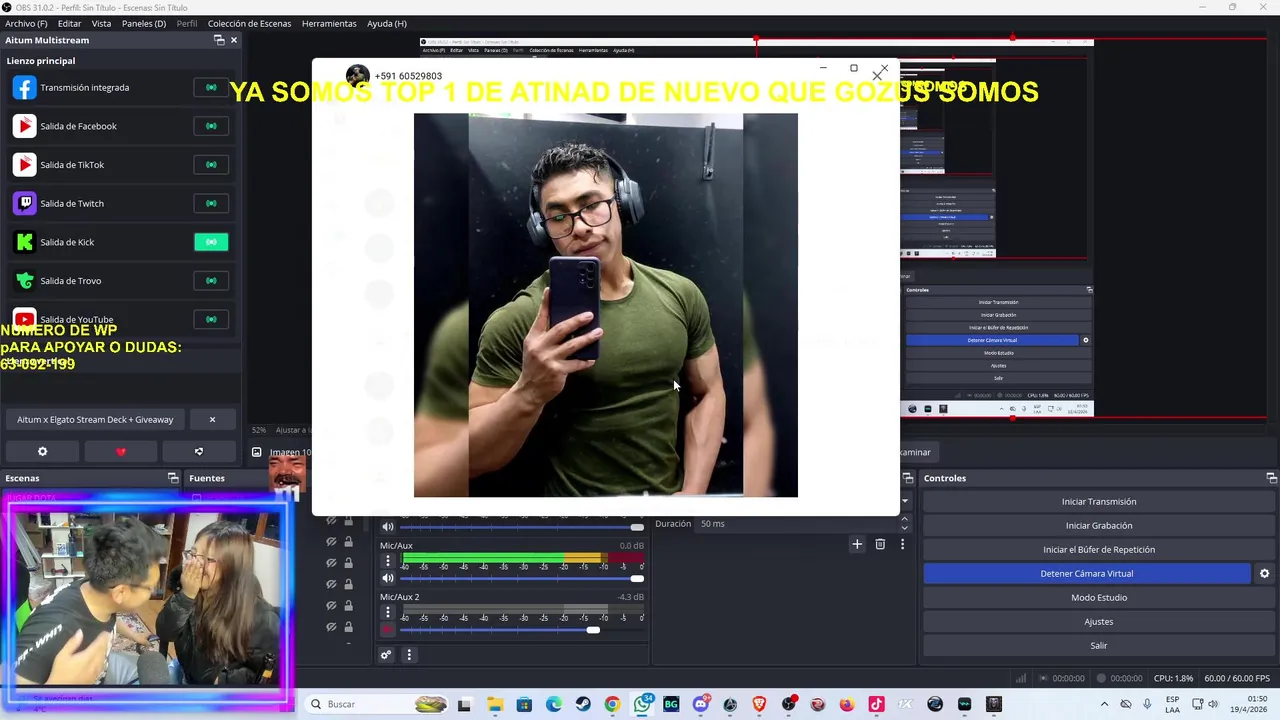Toggle Salida de Twitch output
The image size is (1280, 720).
click(x=211, y=204)
